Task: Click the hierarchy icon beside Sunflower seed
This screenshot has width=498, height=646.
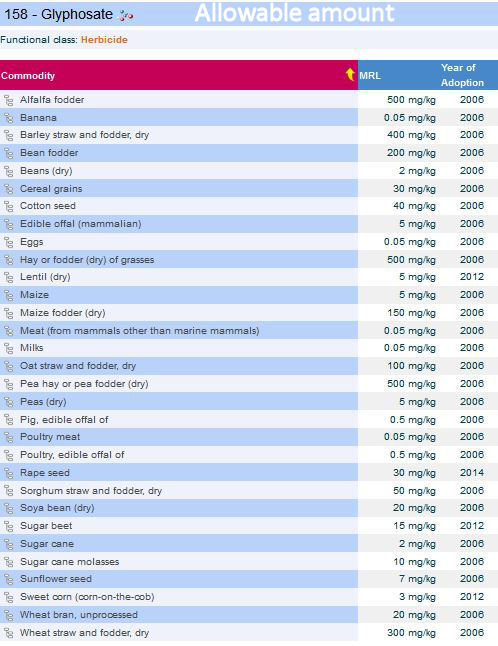Action: click(9, 579)
